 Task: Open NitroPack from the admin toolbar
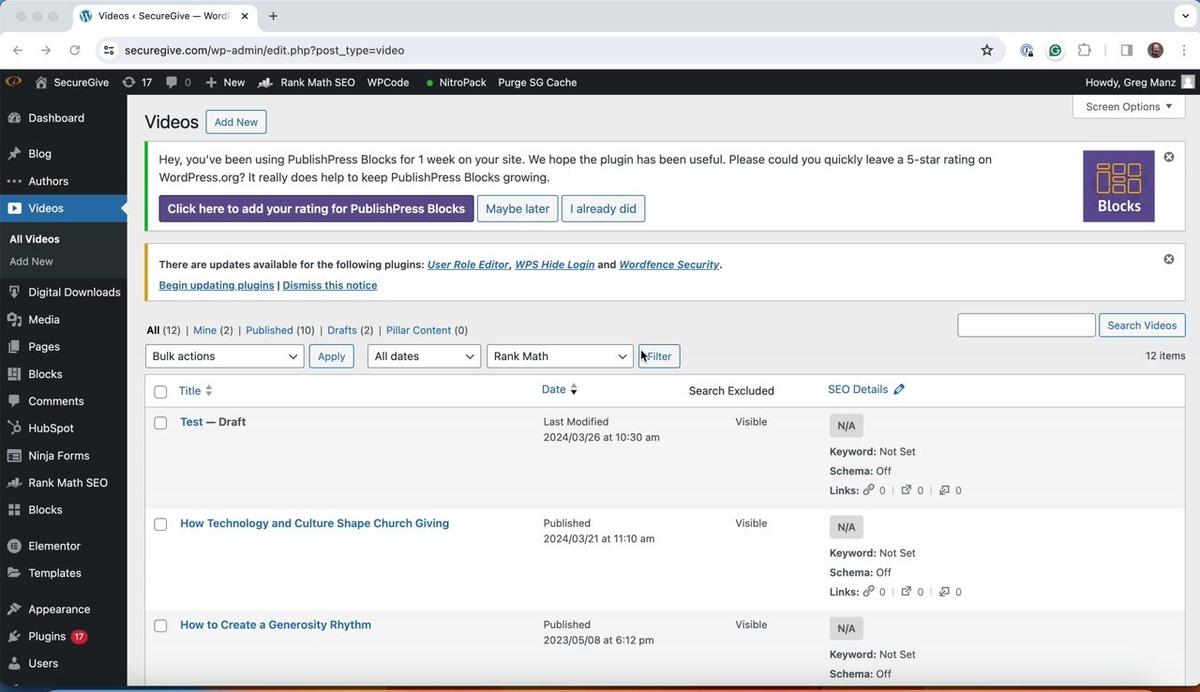[x=461, y=82]
